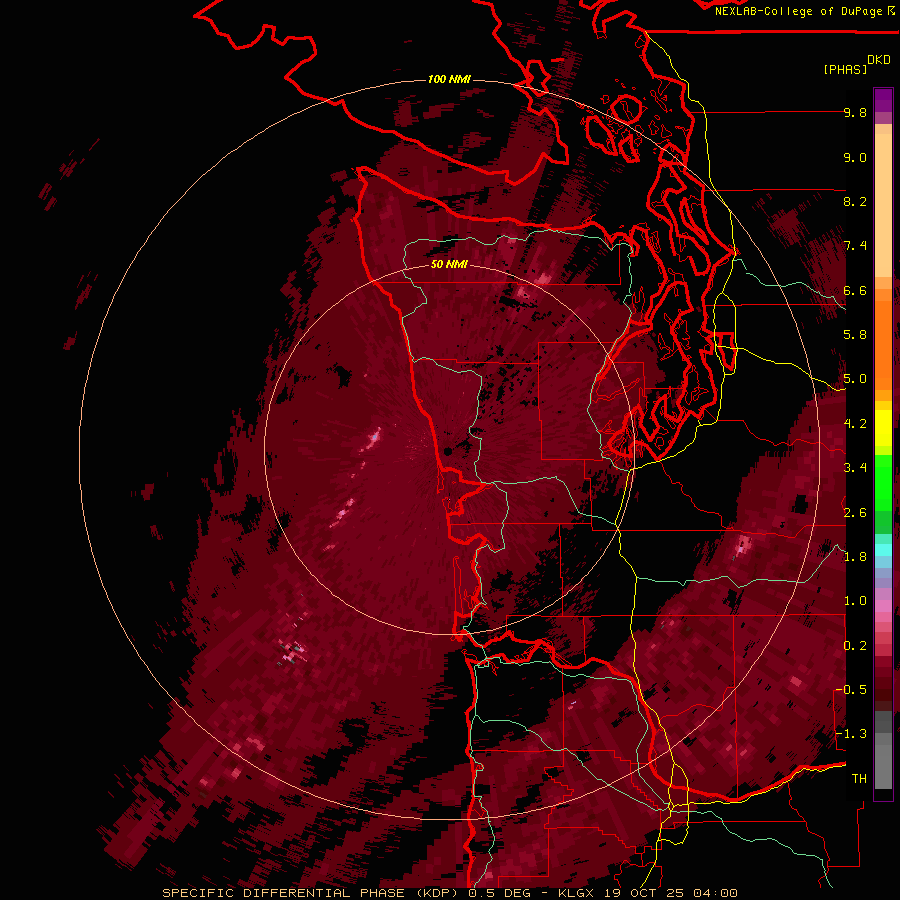Click the 9.8 value on color scale

855,112
